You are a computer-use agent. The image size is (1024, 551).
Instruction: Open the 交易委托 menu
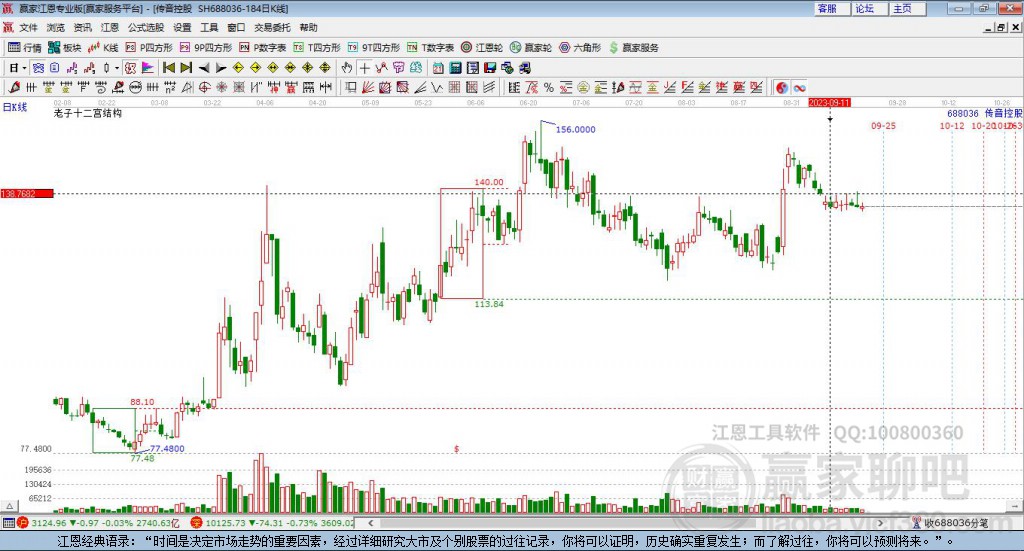point(272,27)
